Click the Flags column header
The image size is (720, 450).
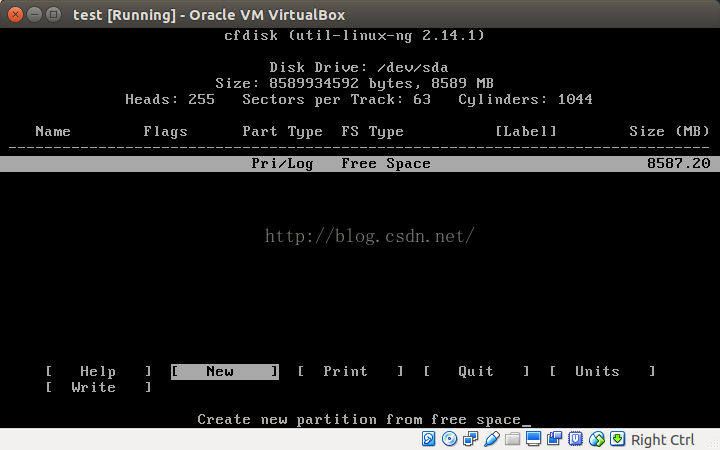pyautogui.click(x=165, y=132)
